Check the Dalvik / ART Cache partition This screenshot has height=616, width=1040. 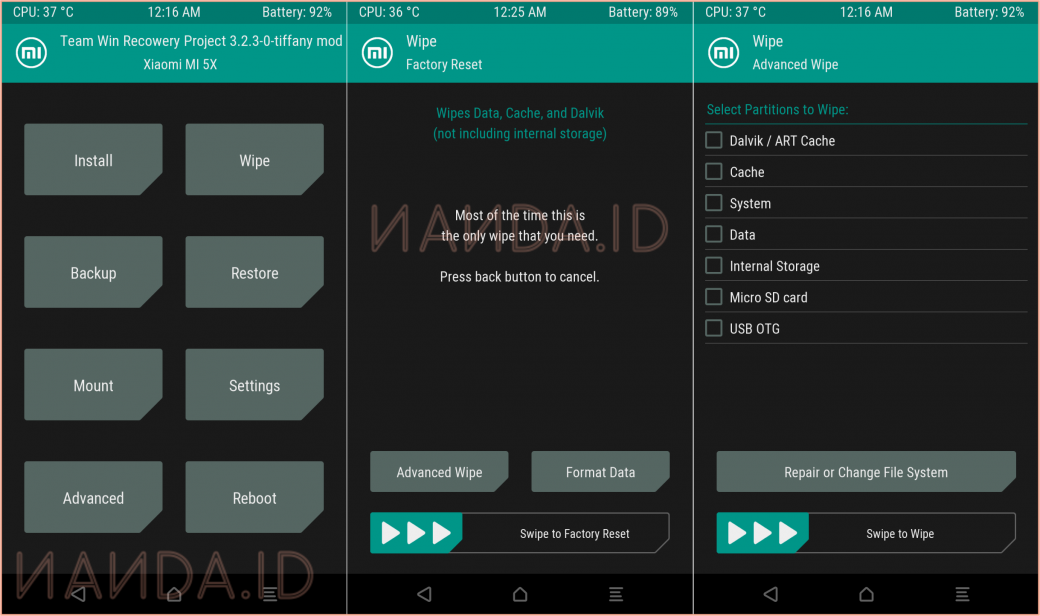tap(714, 141)
